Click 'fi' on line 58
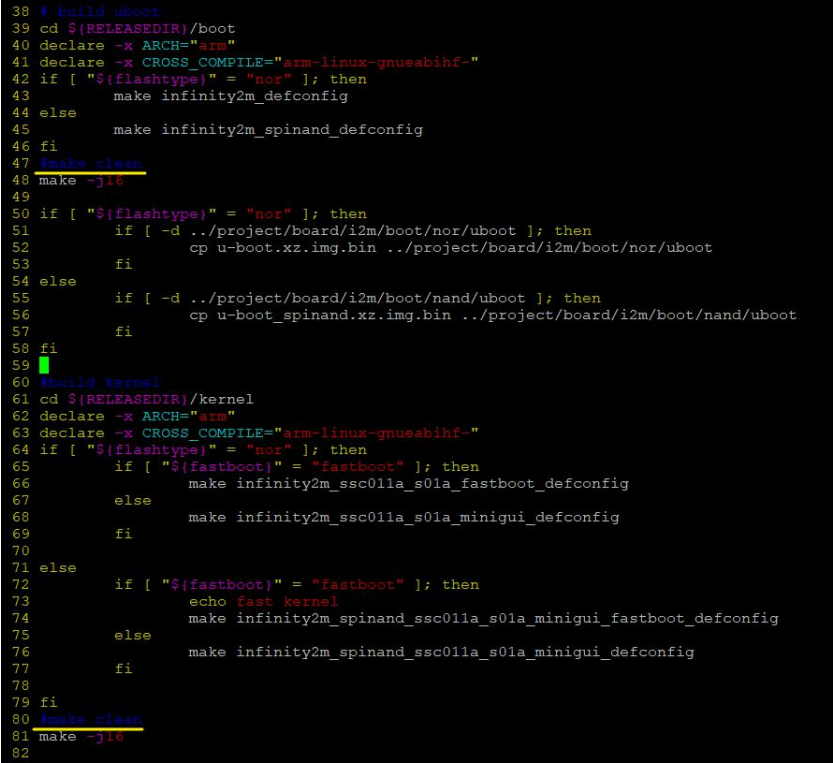Image resolution: width=836 pixels, height=763 pixels. (48, 349)
